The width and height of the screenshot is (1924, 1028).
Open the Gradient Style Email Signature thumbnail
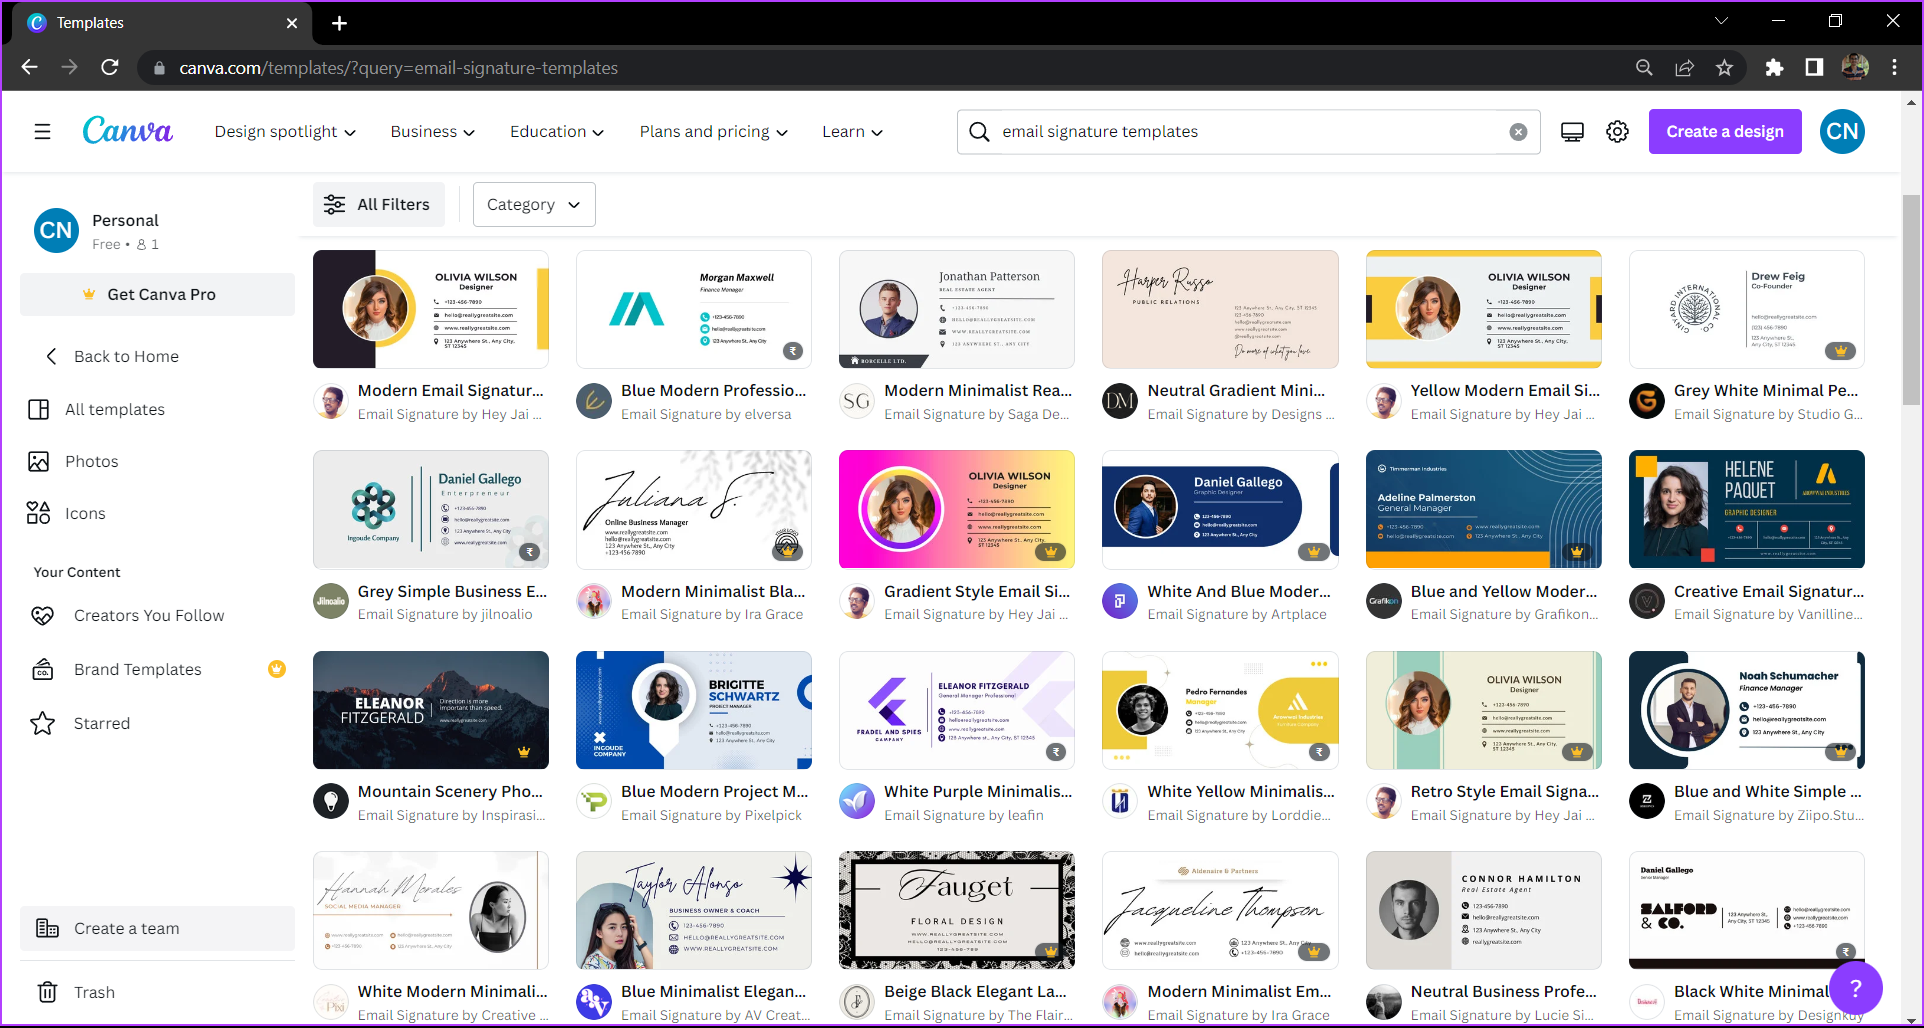956,510
